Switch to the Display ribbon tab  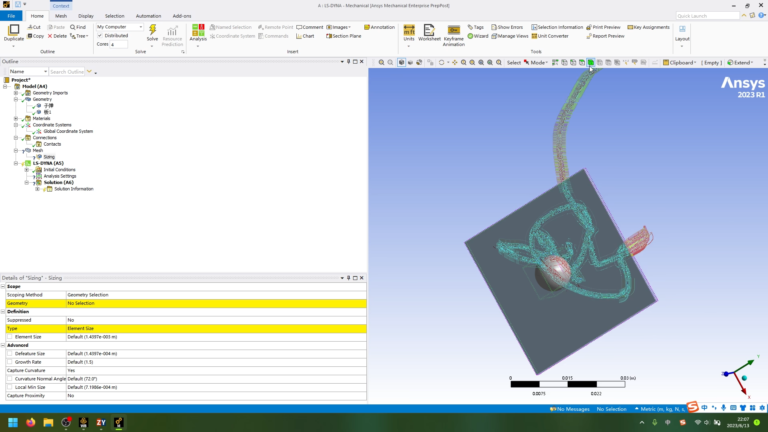pos(86,16)
